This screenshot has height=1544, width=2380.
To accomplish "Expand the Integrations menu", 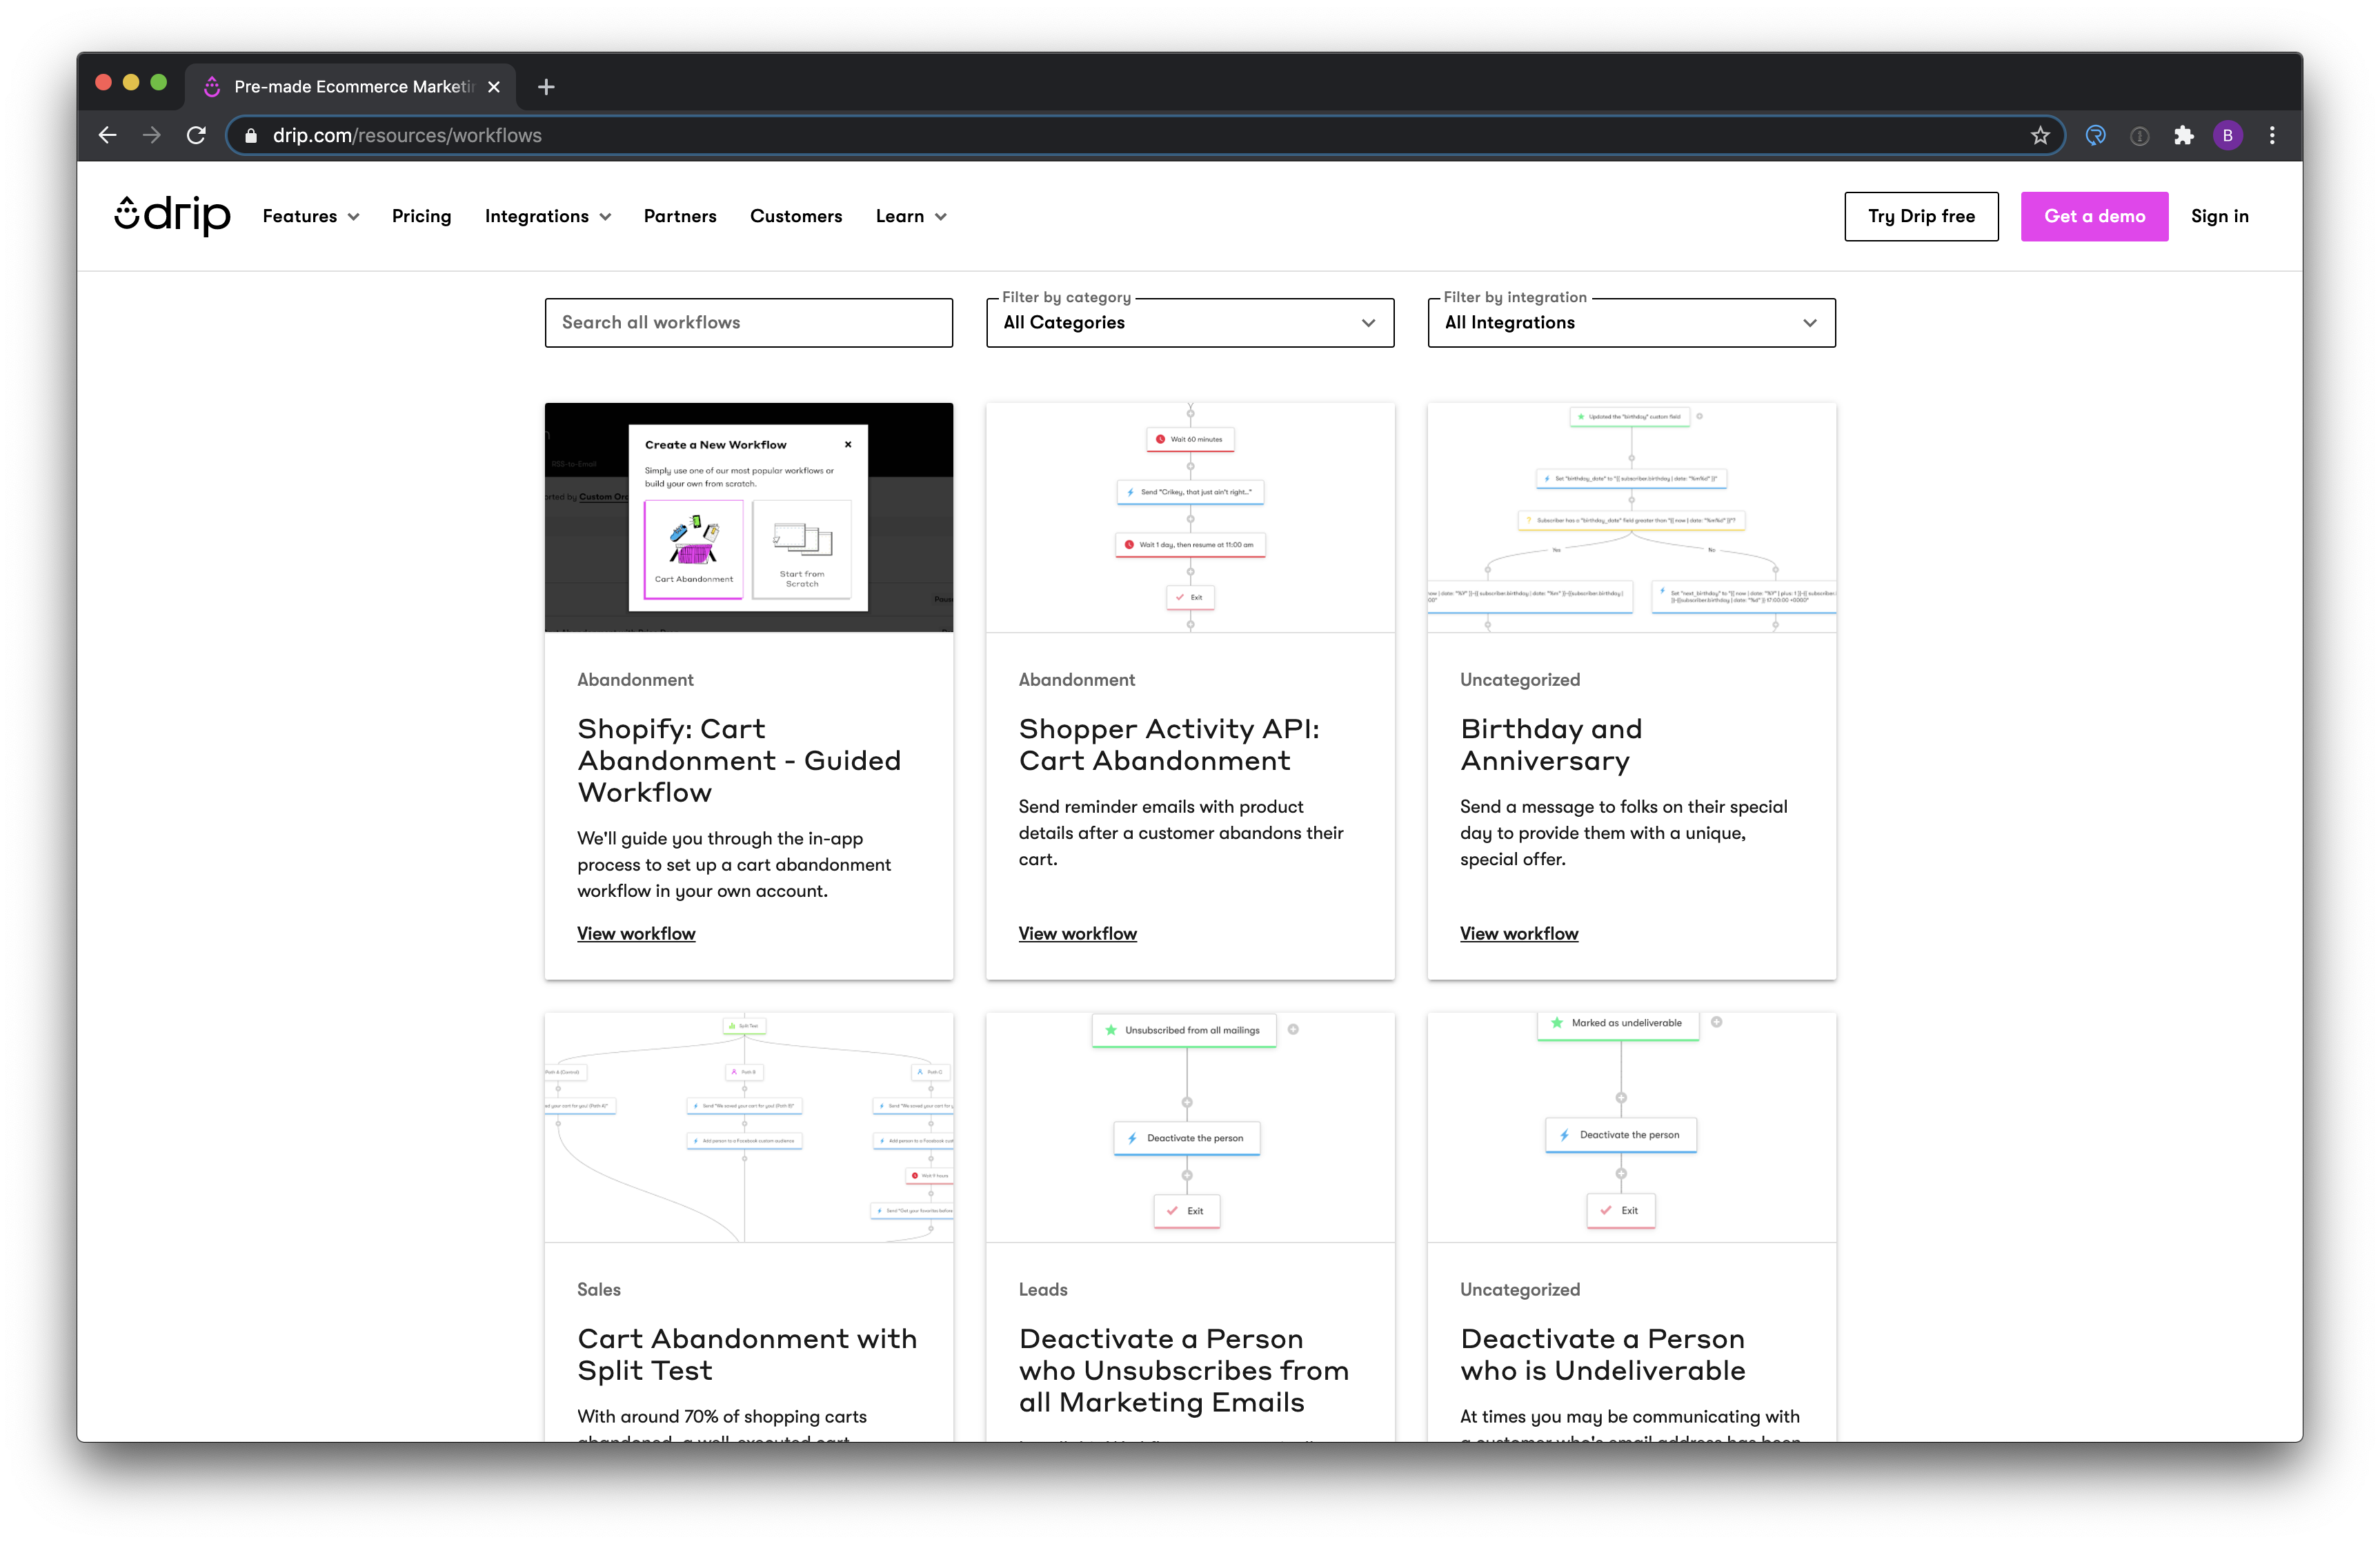I will 548,216.
